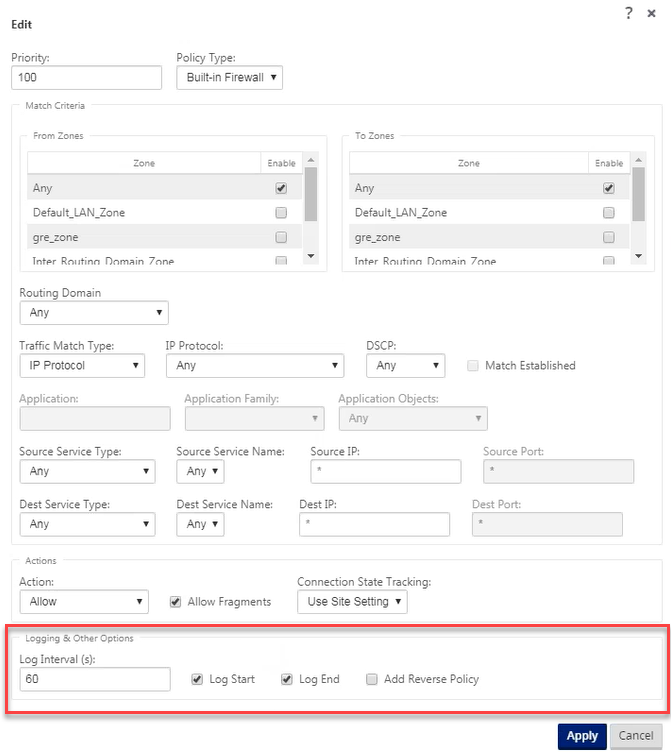Click Enable column header in To Zones
The width and height of the screenshot is (671, 756).
pos(609,163)
